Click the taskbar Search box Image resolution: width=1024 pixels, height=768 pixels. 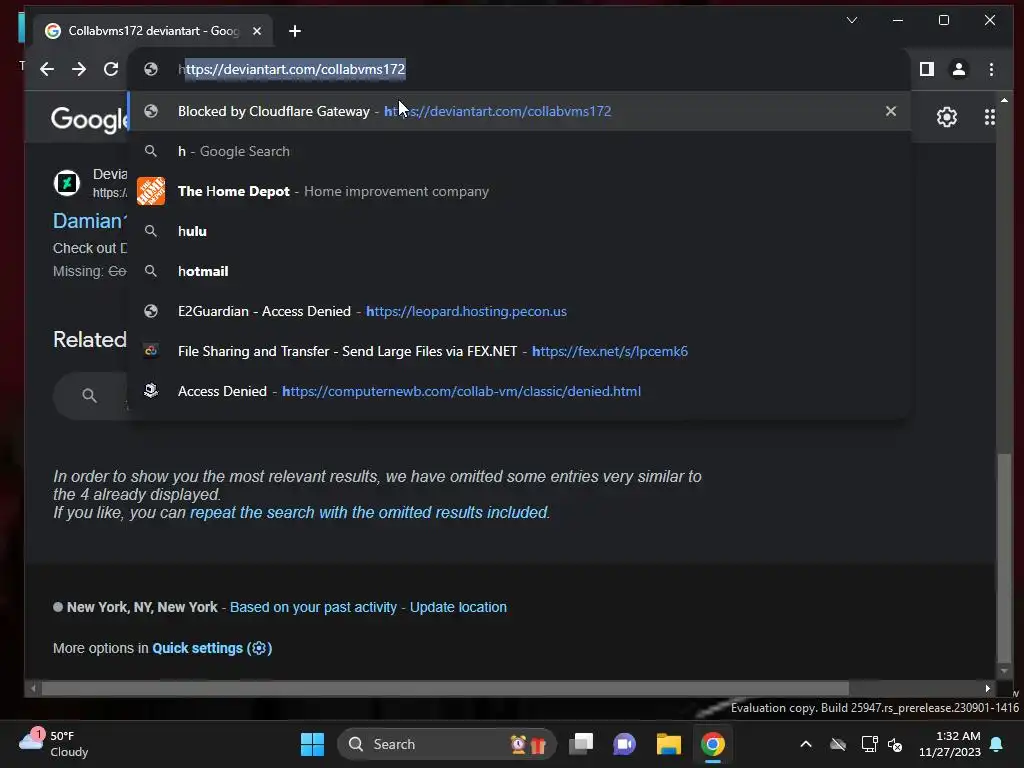(447, 744)
